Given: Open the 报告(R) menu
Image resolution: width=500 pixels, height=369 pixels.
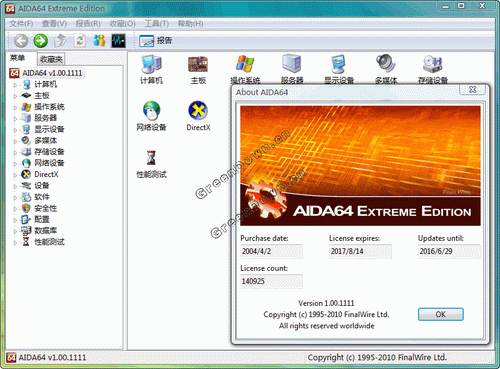Looking at the screenshot, I should [88, 24].
